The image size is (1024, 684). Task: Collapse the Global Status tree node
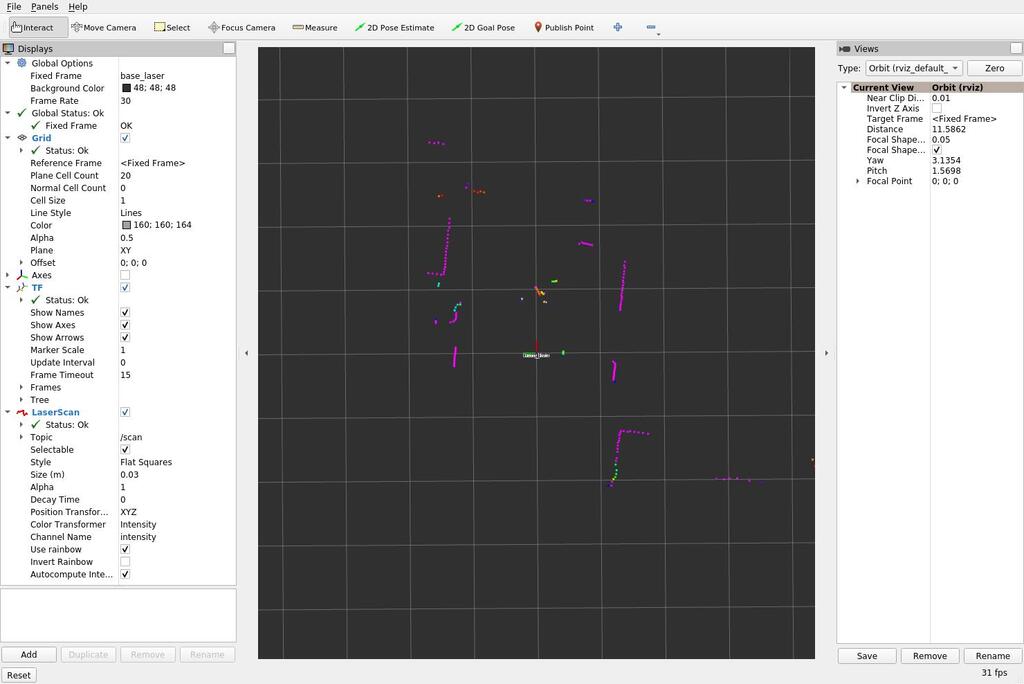[7, 113]
